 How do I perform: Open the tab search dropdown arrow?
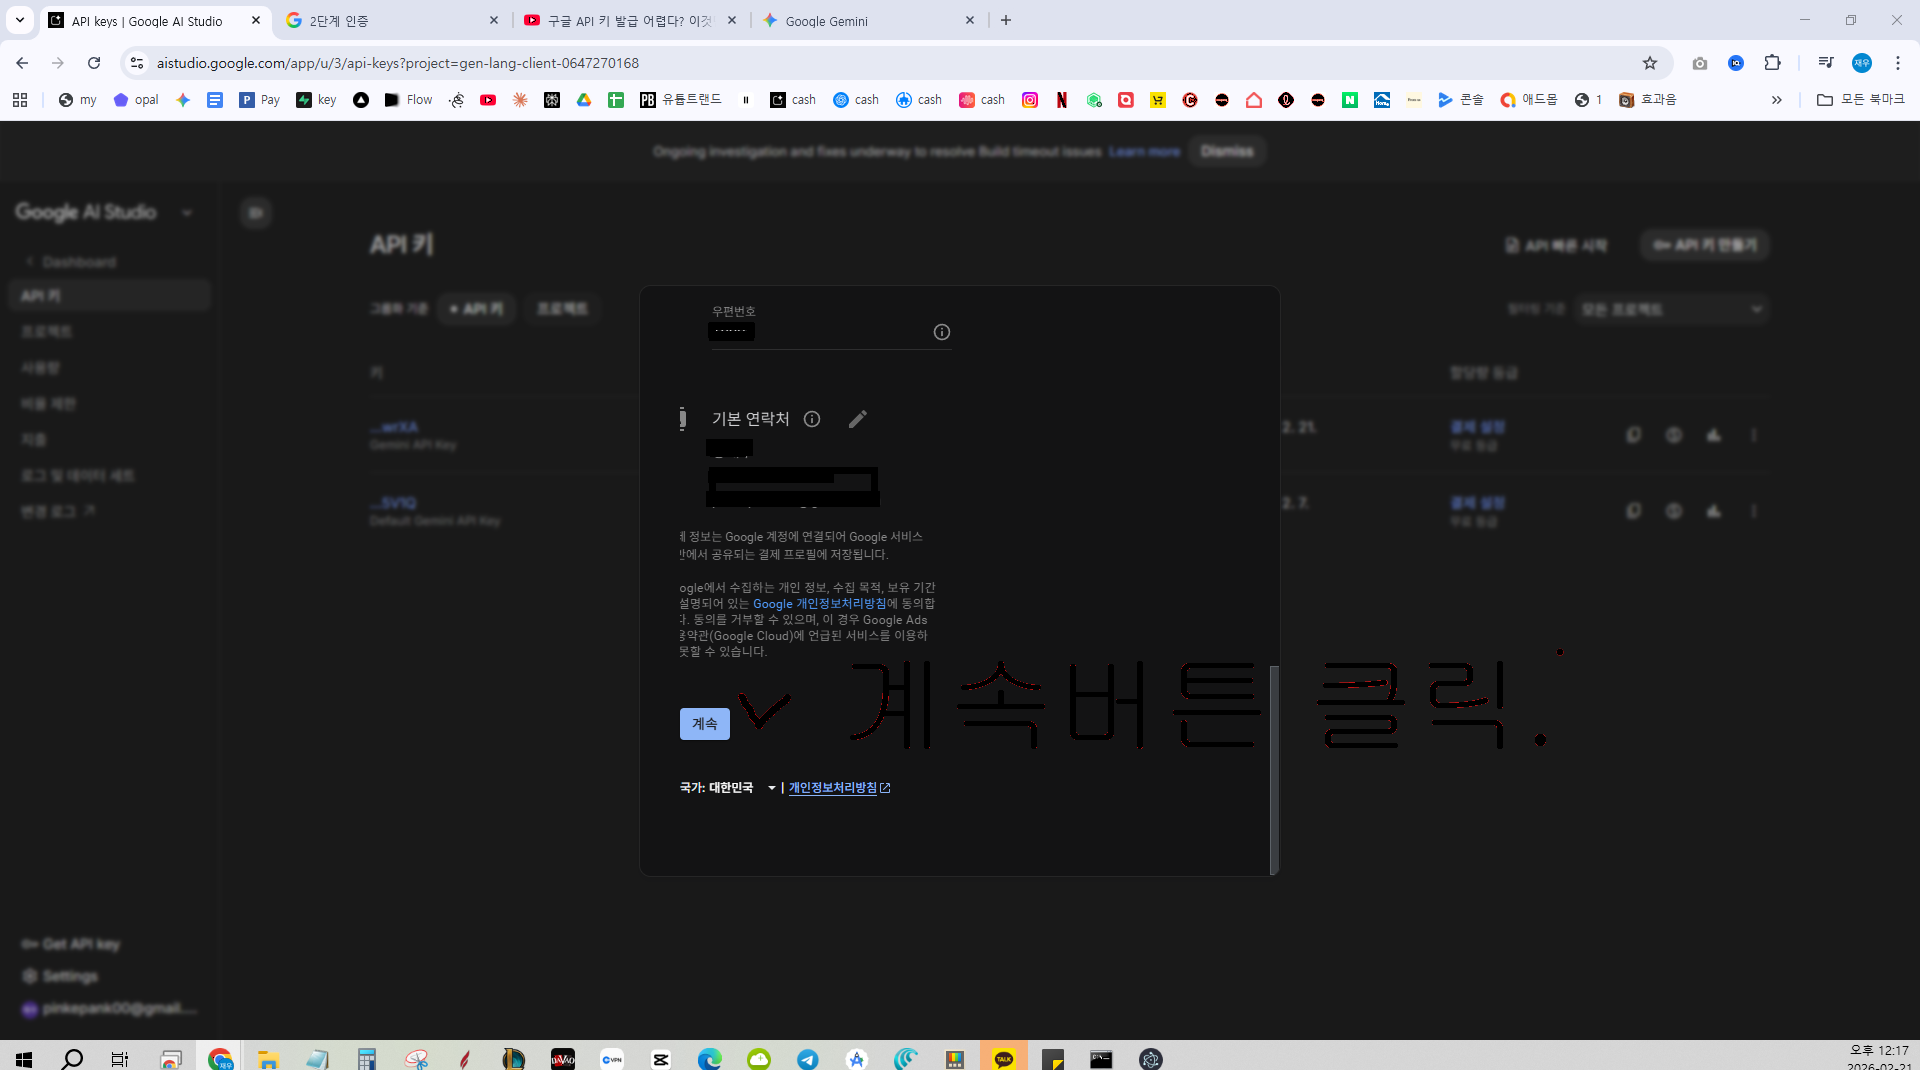19,20
